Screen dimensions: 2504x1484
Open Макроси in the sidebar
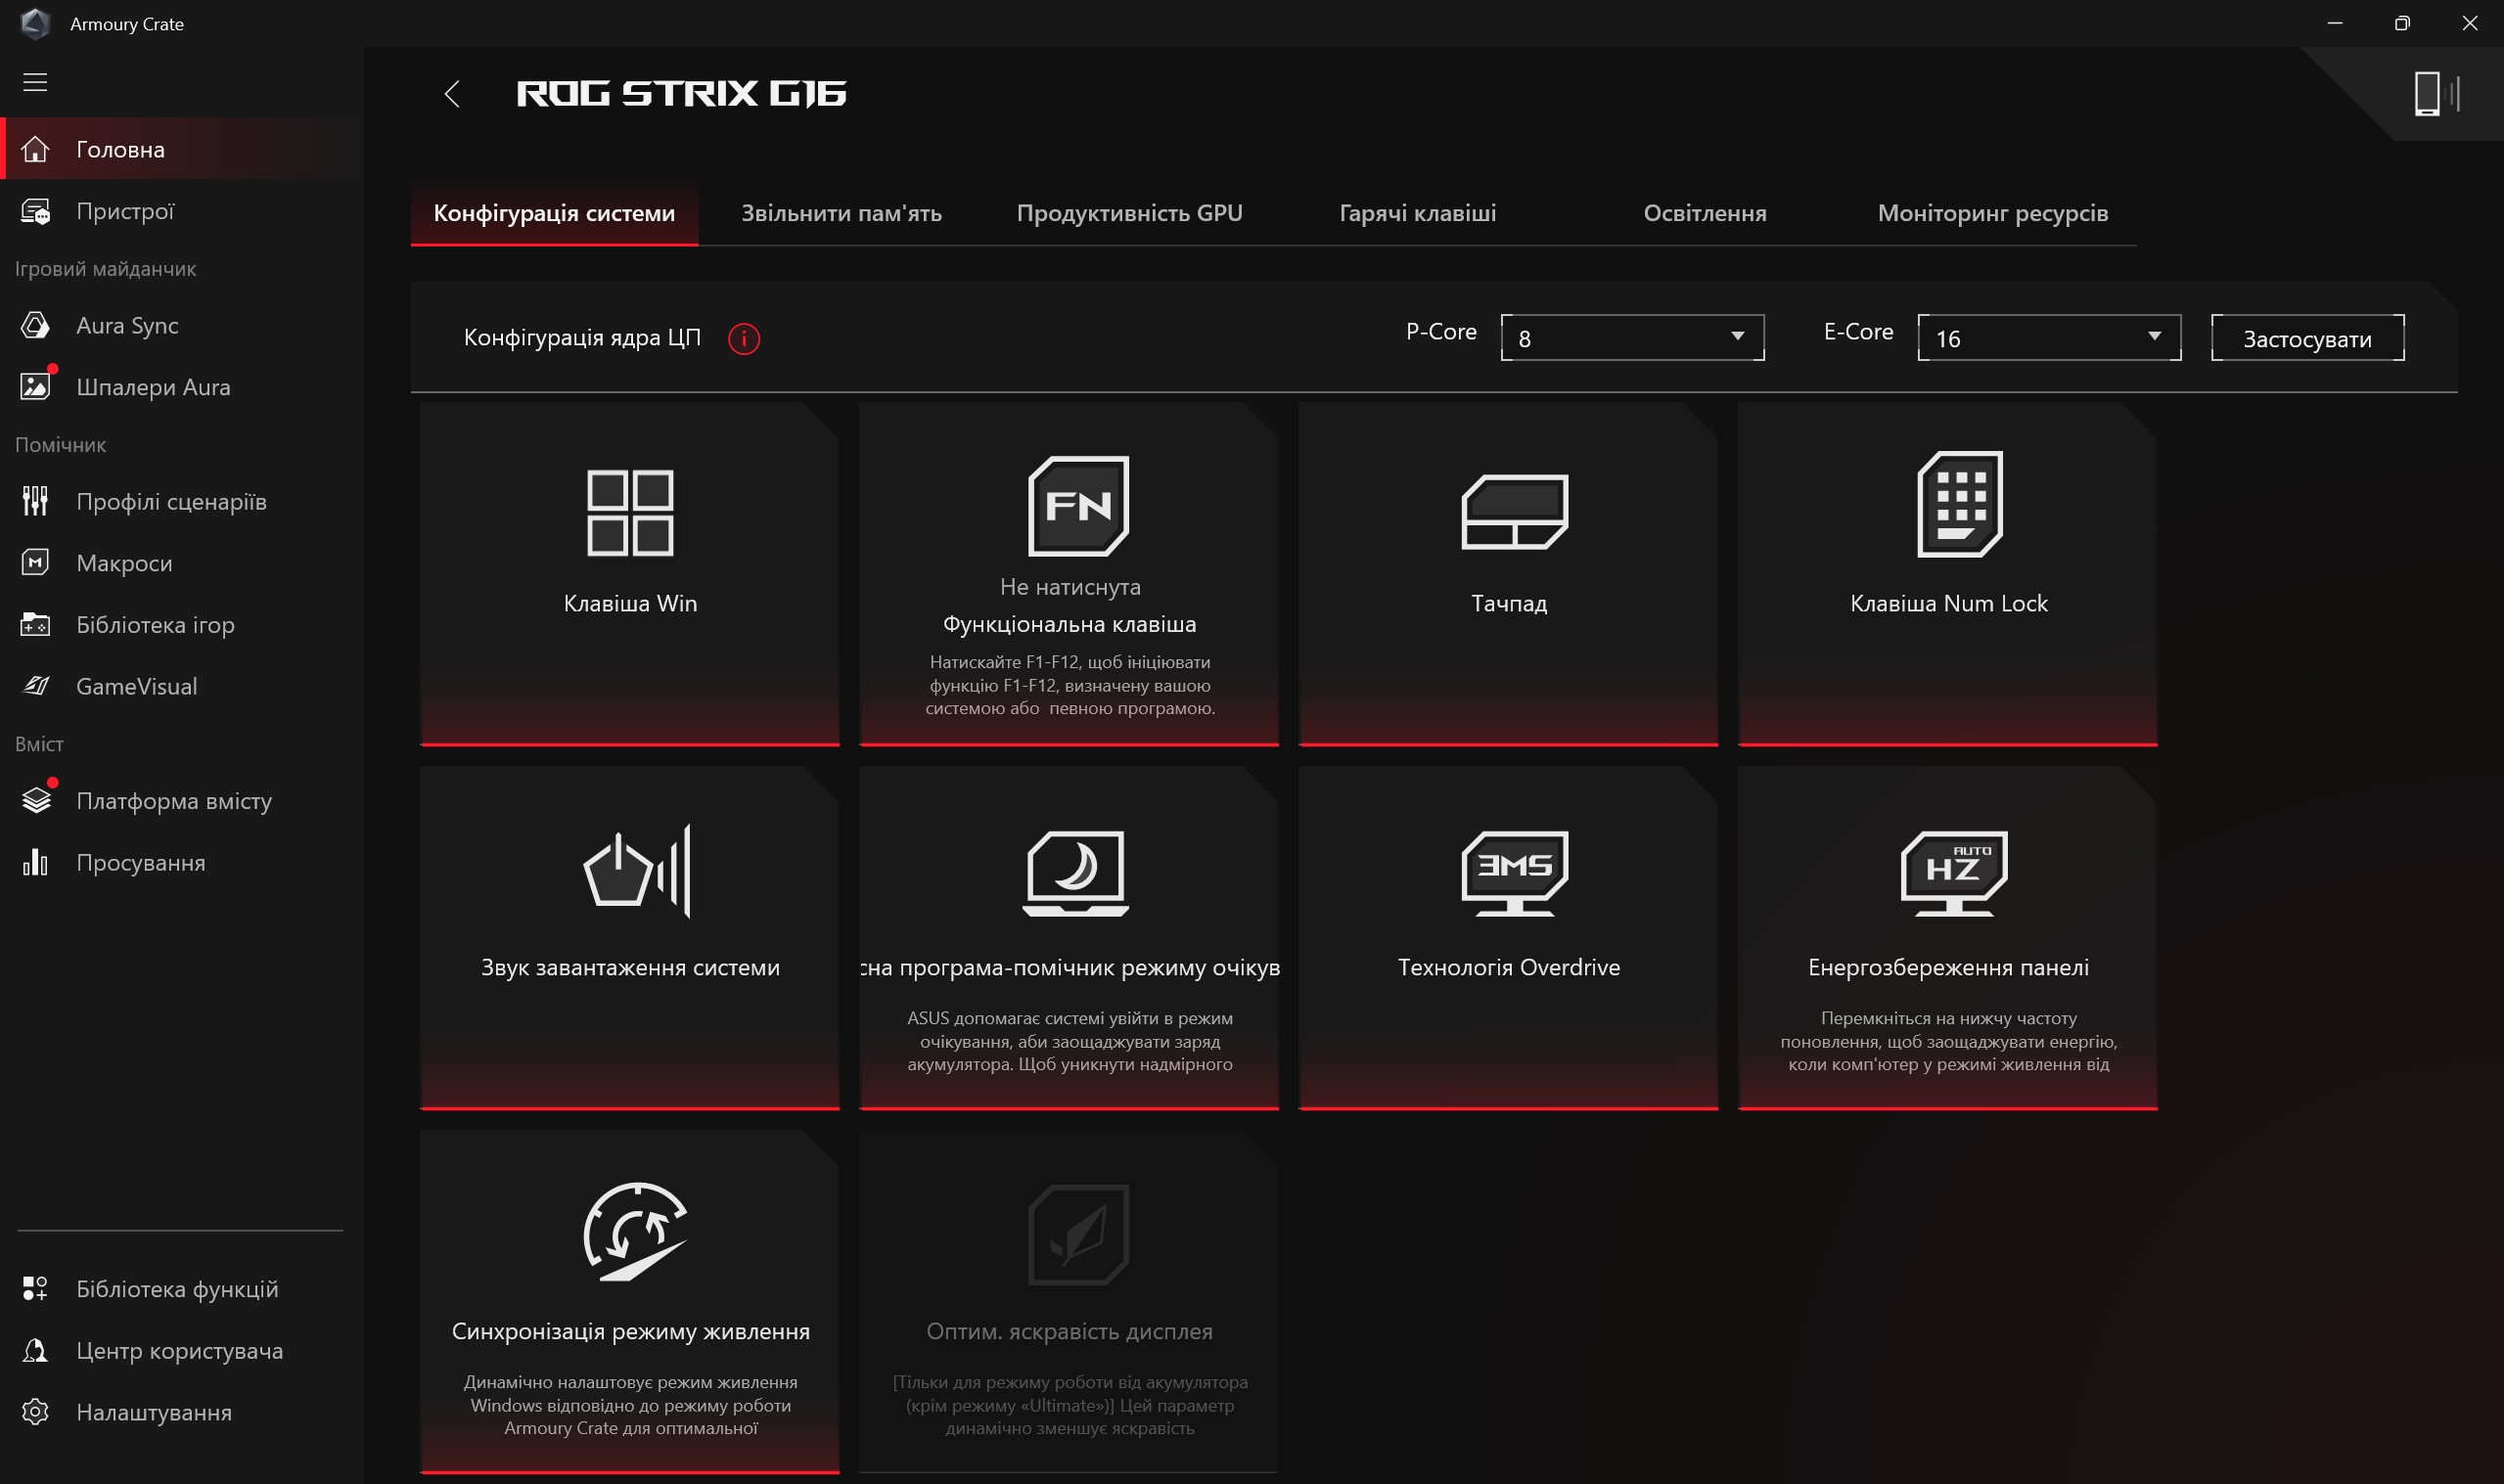(124, 563)
